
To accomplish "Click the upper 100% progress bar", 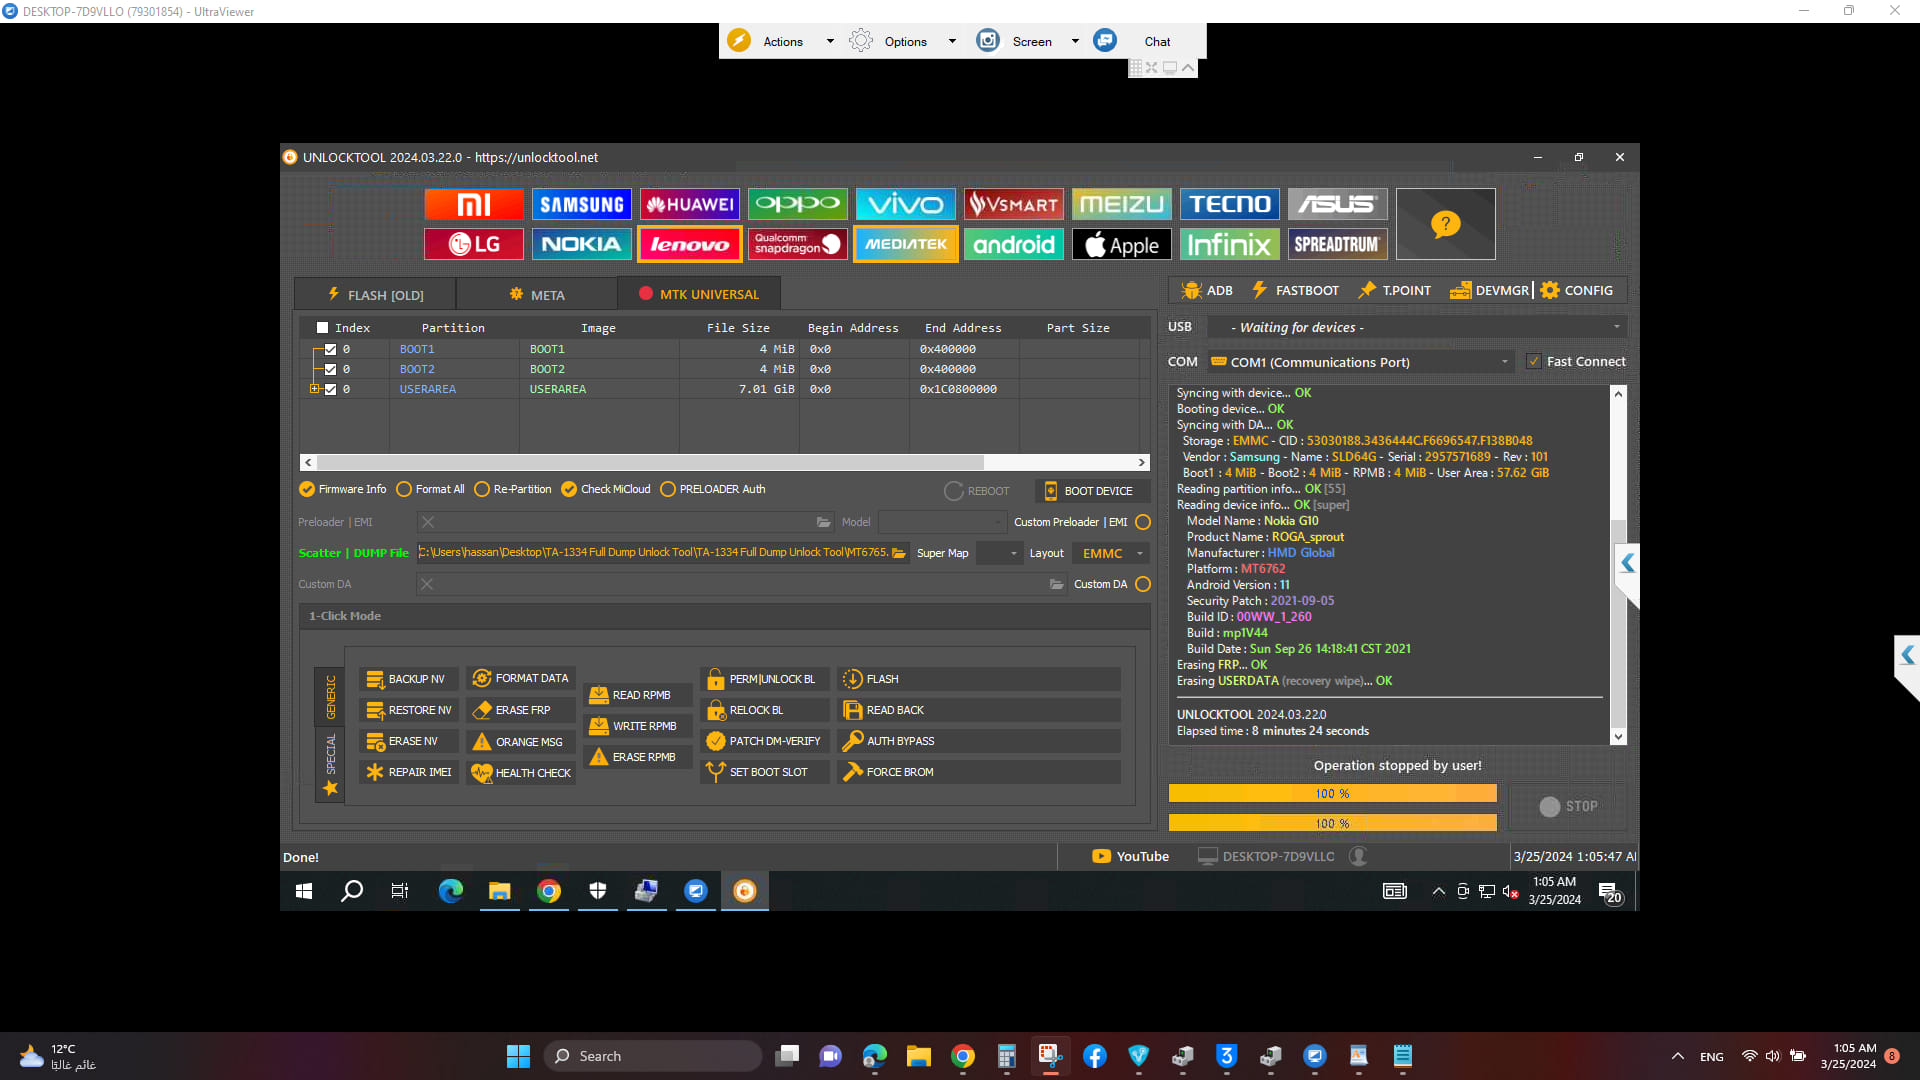I will click(1332, 793).
